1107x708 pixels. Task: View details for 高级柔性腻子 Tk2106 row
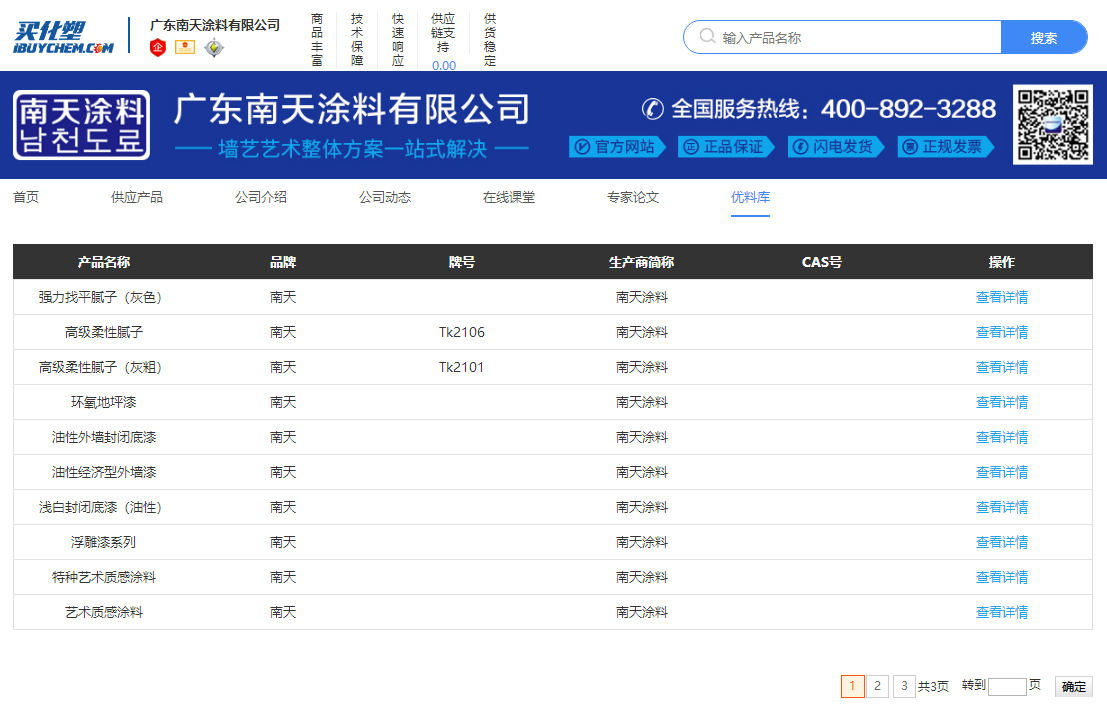pyautogui.click(x=1002, y=332)
